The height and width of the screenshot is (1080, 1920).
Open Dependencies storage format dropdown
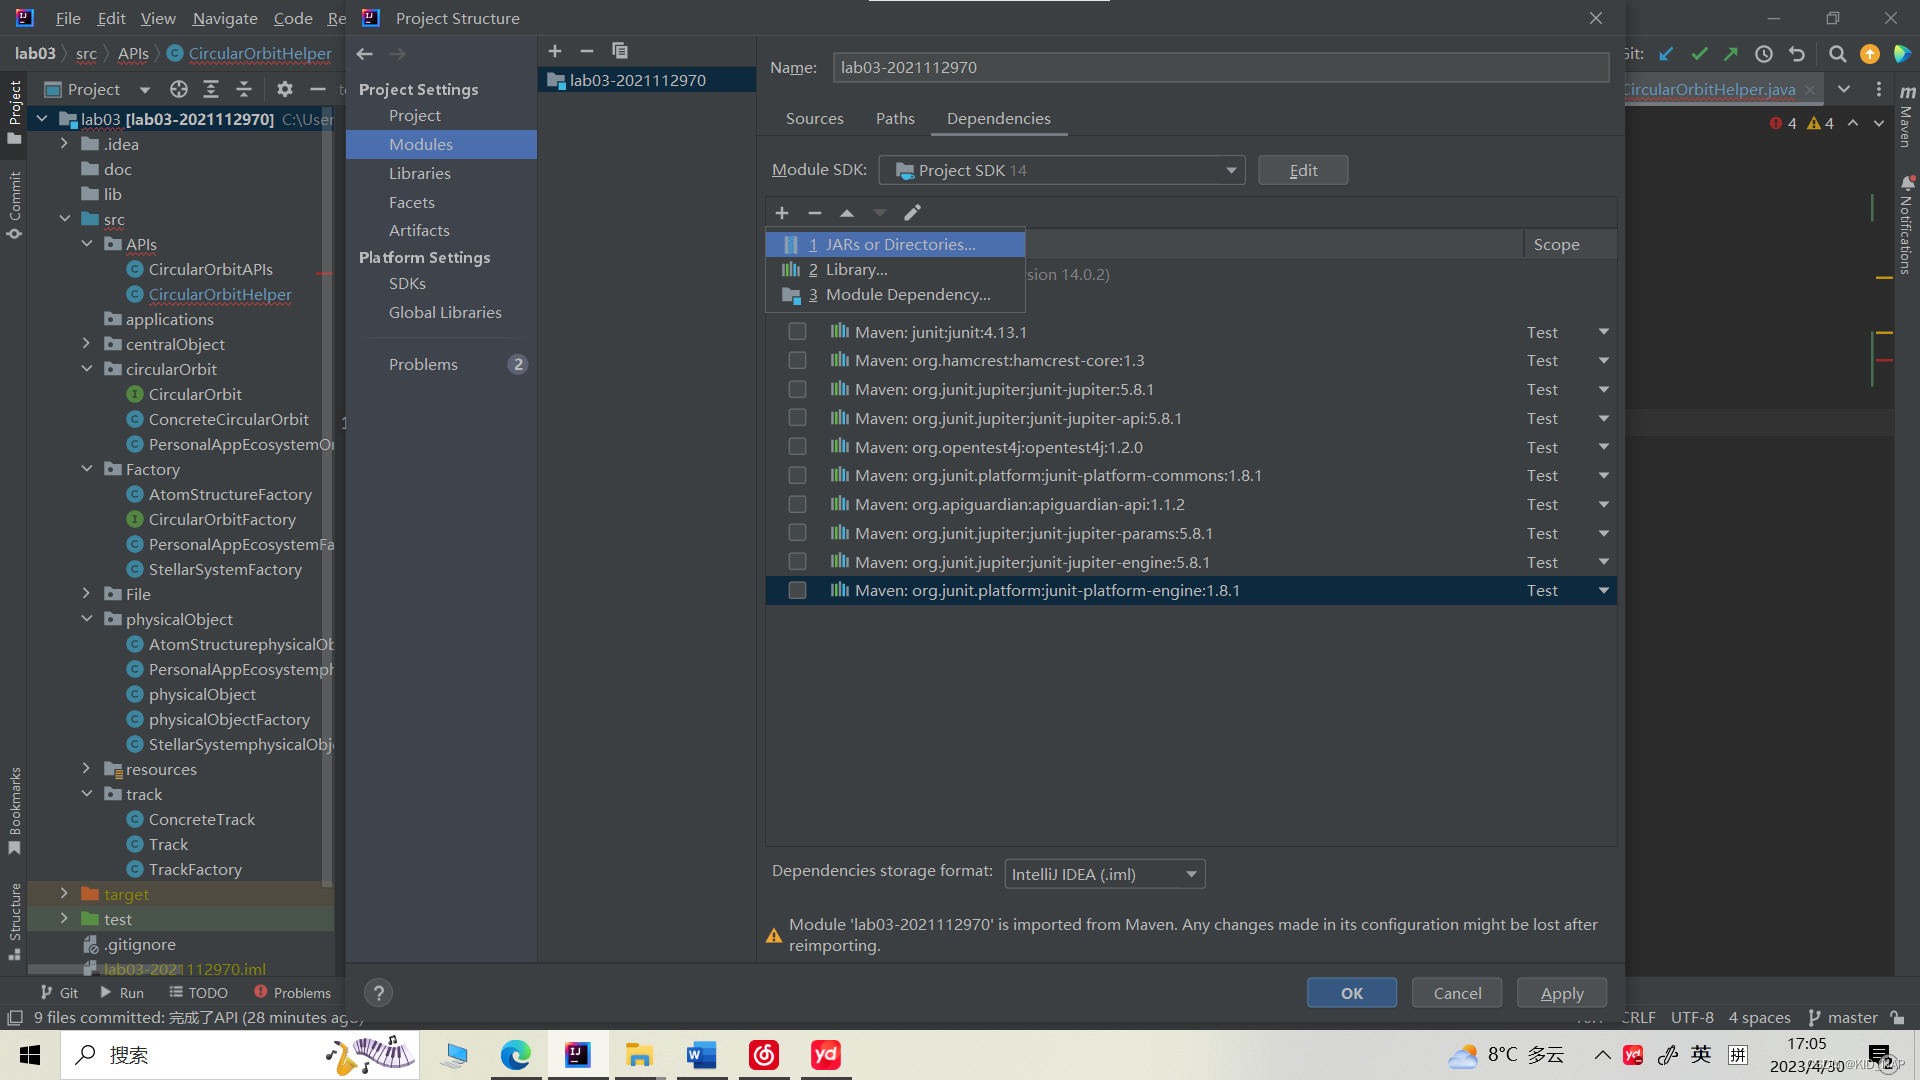click(1104, 875)
